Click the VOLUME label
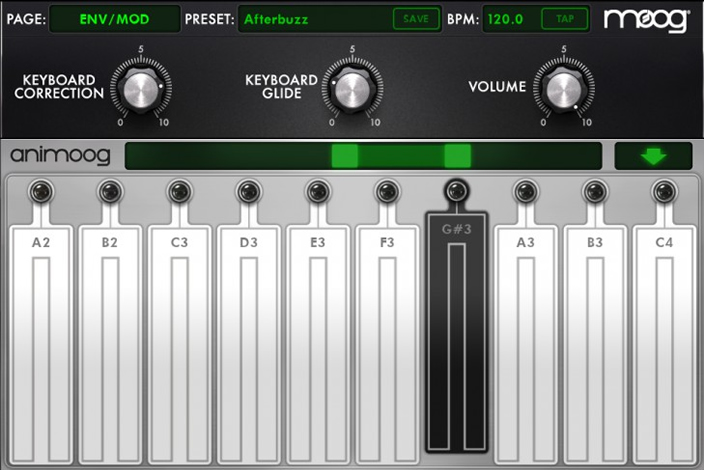This screenshot has width=704, height=470. coord(497,87)
